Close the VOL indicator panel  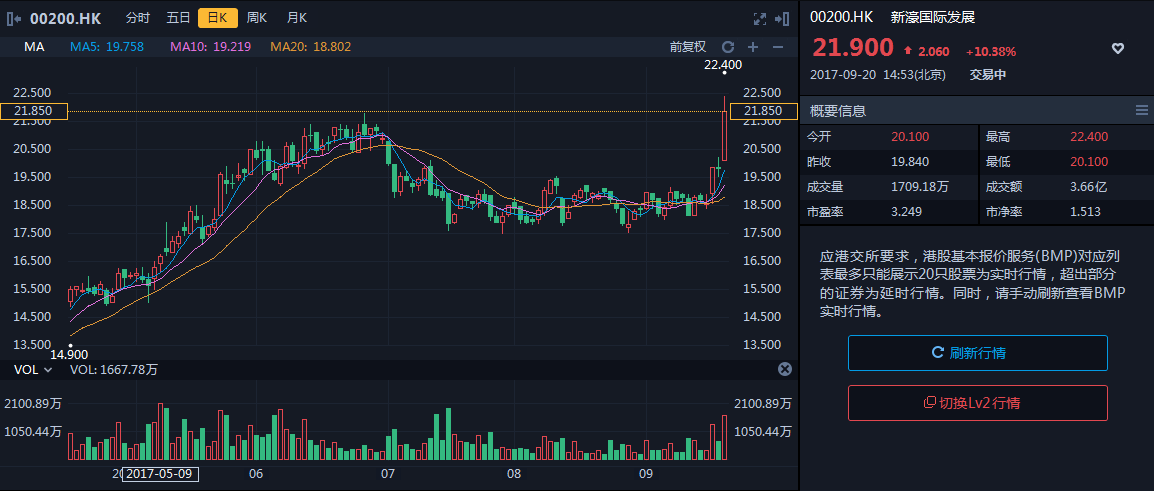click(x=784, y=369)
